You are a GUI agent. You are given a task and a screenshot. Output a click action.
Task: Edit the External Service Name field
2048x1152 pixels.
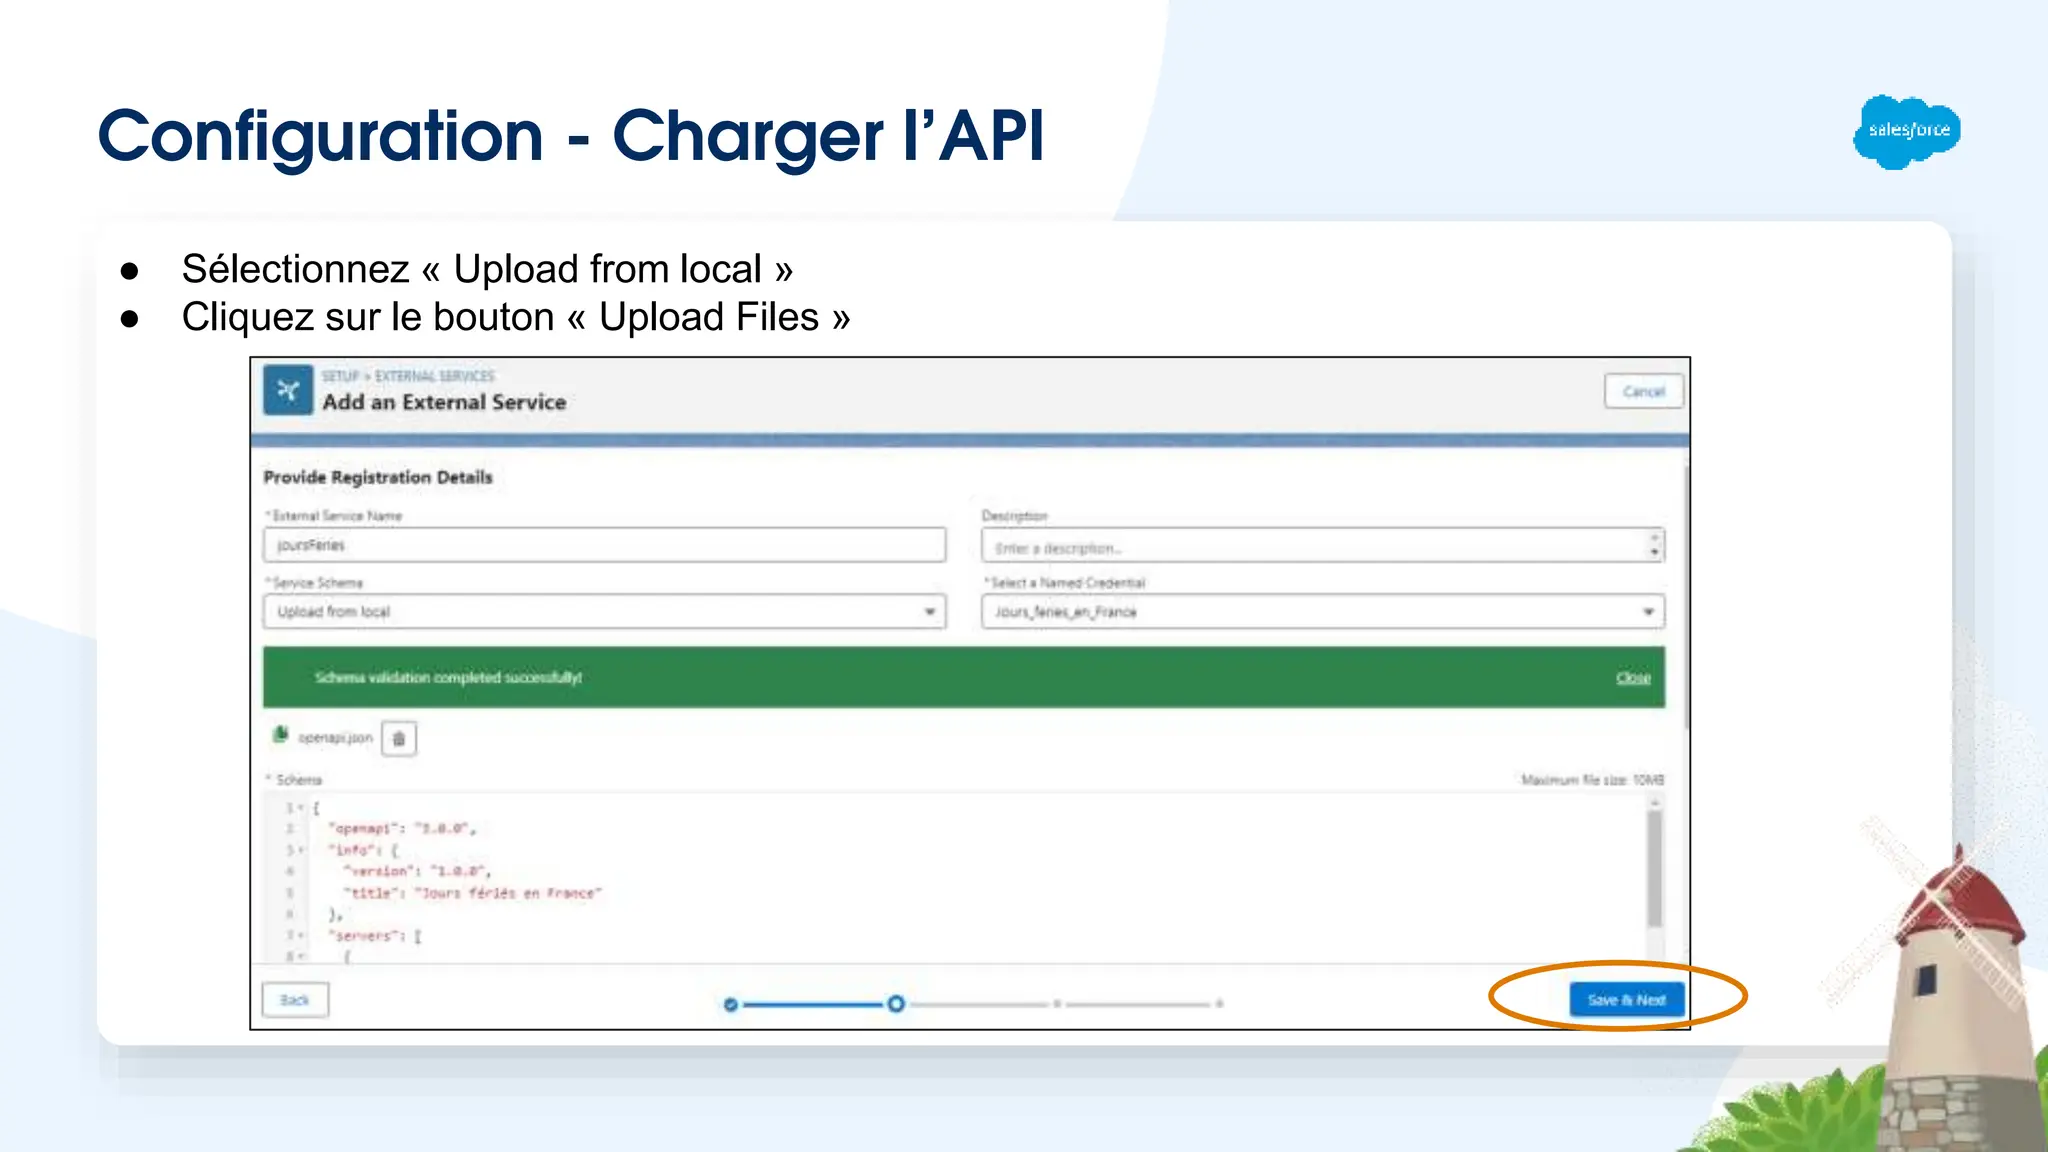[604, 545]
